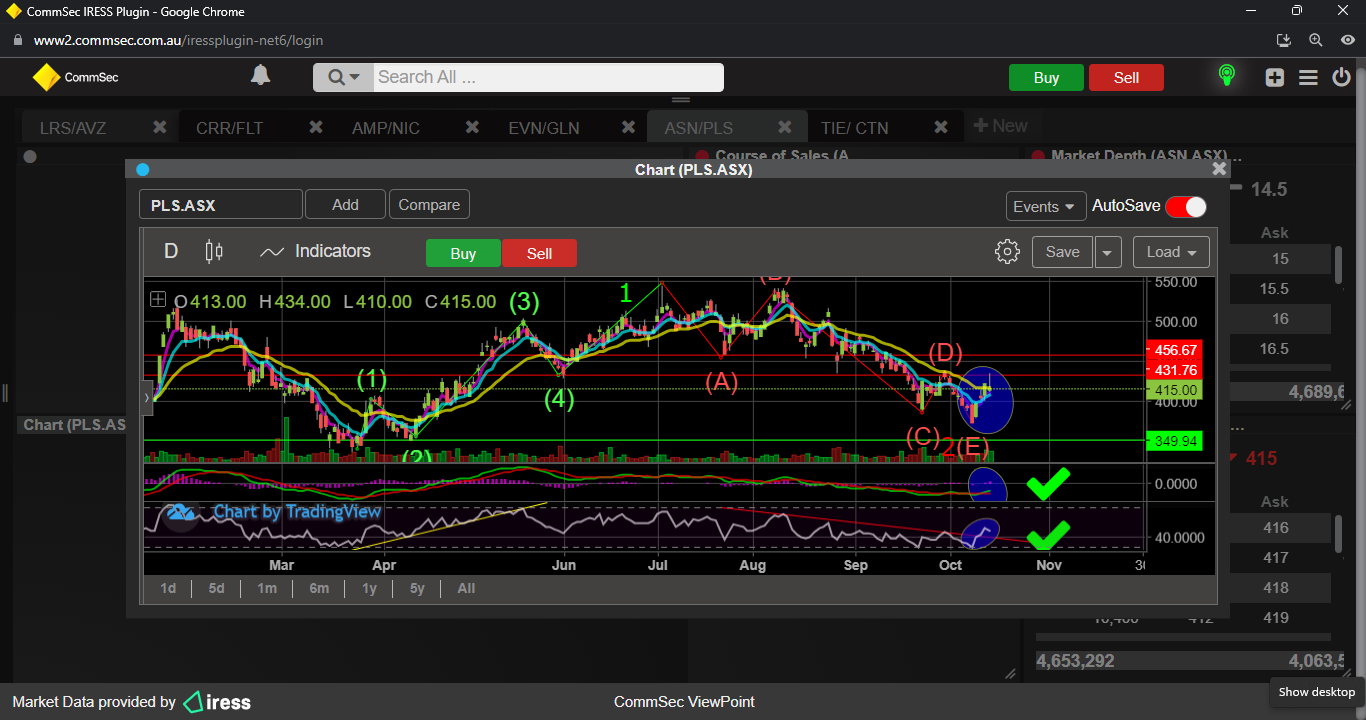This screenshot has width=1366, height=720.
Task: Close the AMP/NIC tab
Action: [472, 127]
